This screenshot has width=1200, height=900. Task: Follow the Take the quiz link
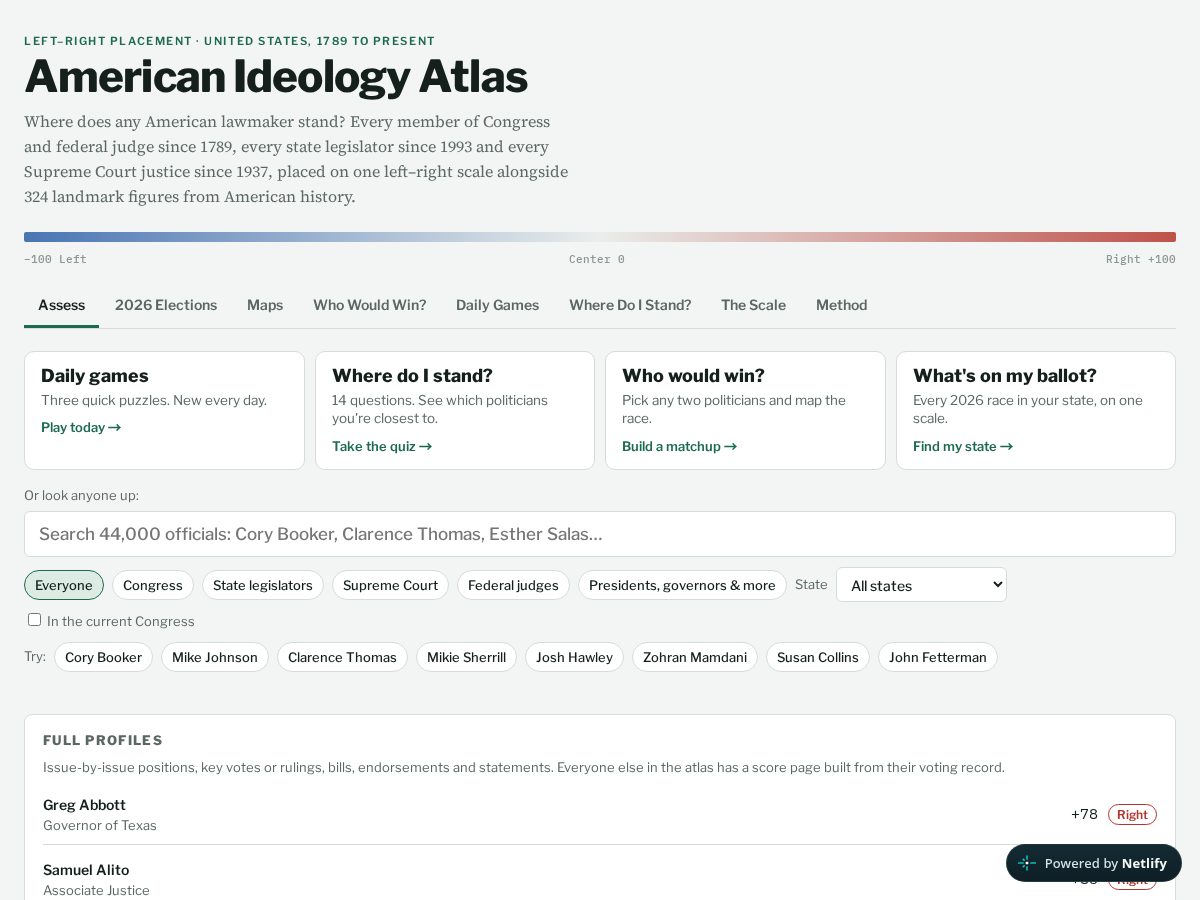(x=382, y=446)
